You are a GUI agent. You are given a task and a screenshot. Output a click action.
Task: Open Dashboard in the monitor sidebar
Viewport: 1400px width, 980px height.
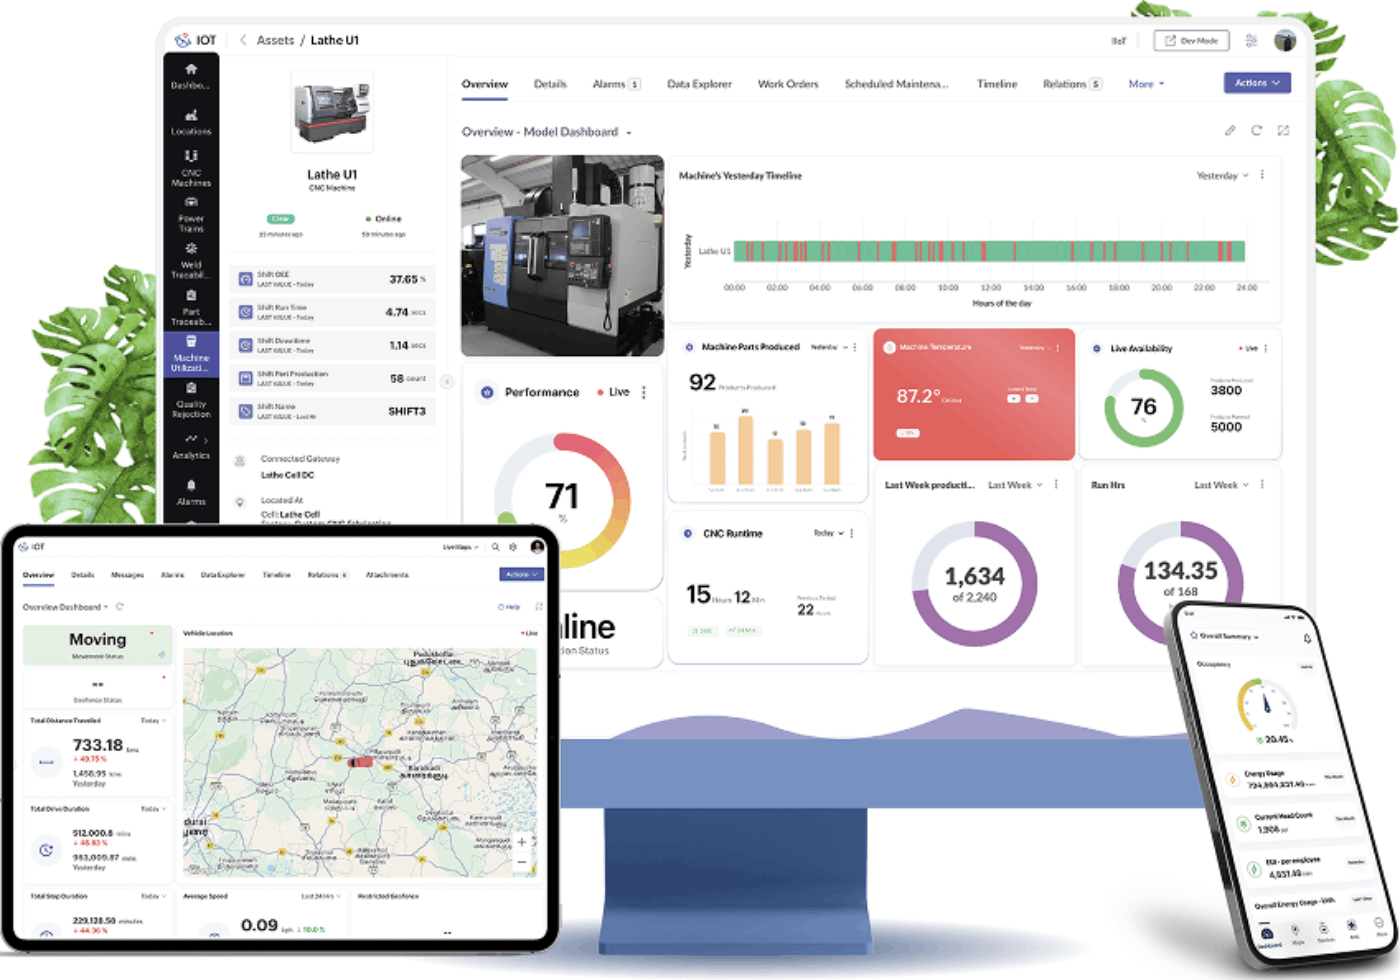tap(191, 76)
